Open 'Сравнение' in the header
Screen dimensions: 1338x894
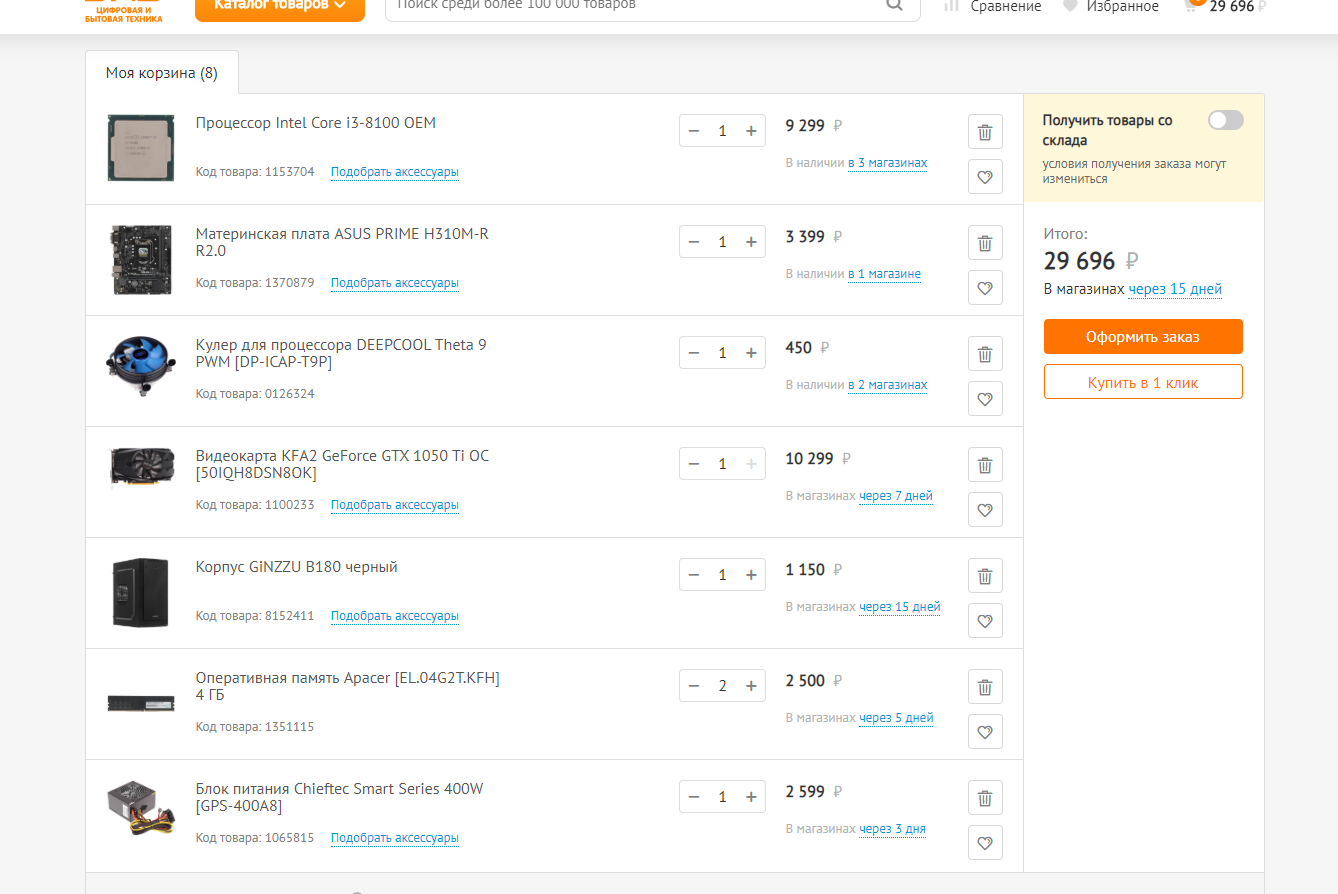[x=993, y=7]
